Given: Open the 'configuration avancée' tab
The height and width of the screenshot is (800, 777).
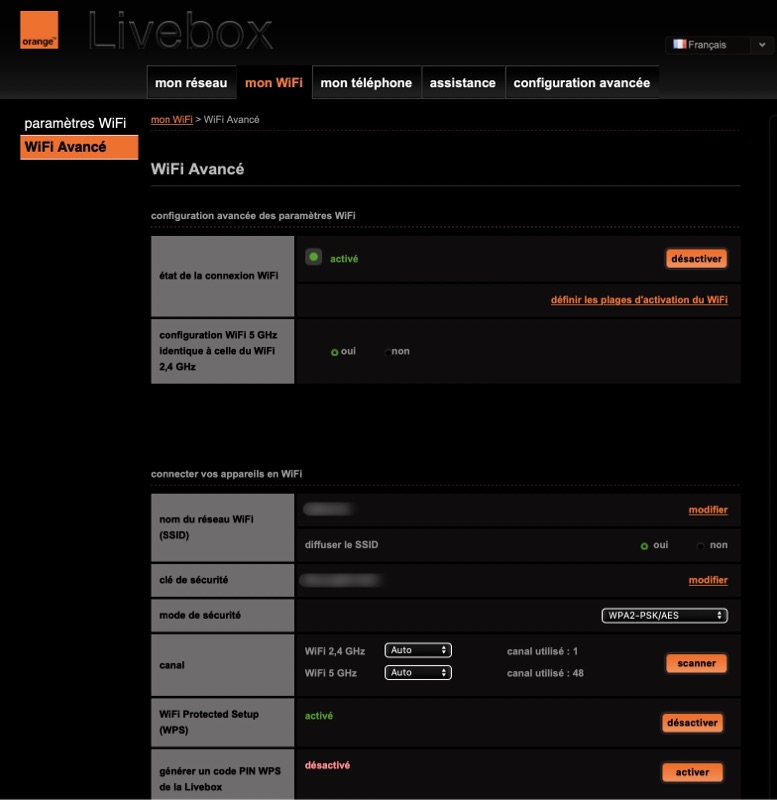Looking at the screenshot, I should point(581,83).
